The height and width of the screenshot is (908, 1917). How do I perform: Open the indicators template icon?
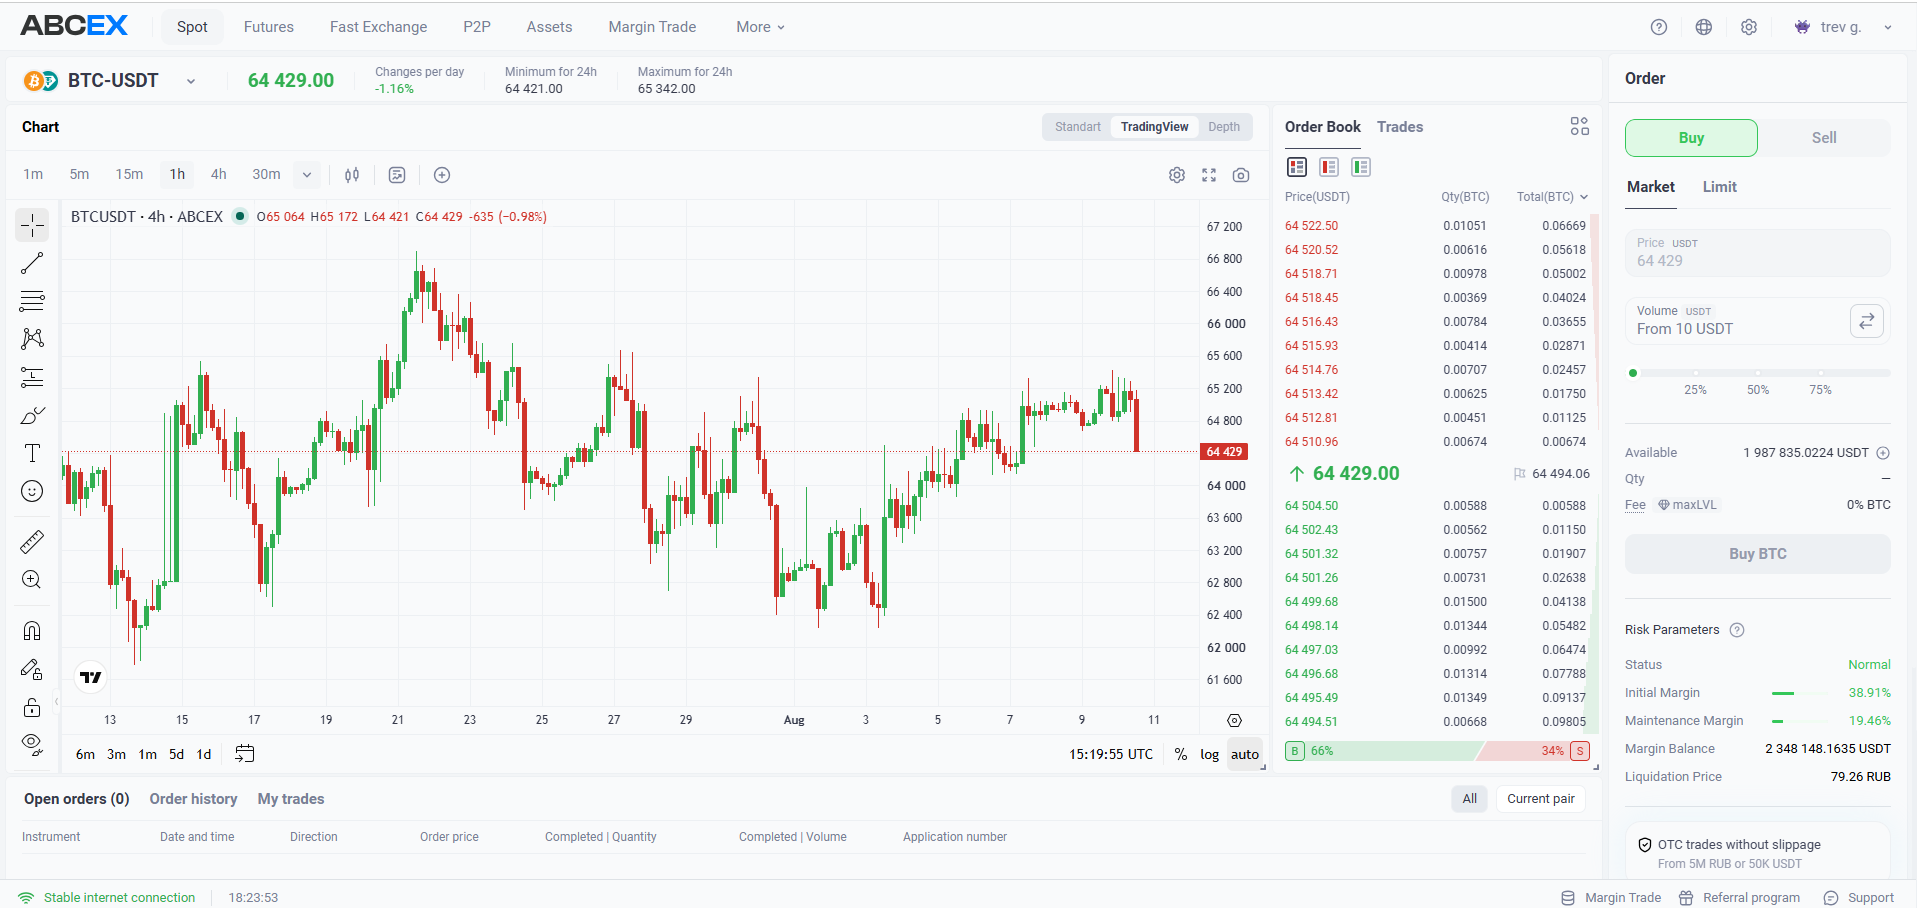coord(397,175)
